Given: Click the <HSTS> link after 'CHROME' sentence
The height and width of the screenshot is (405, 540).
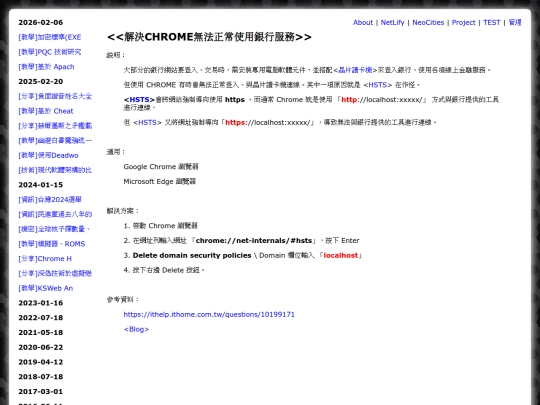Looking at the screenshot, I should [x=378, y=85].
